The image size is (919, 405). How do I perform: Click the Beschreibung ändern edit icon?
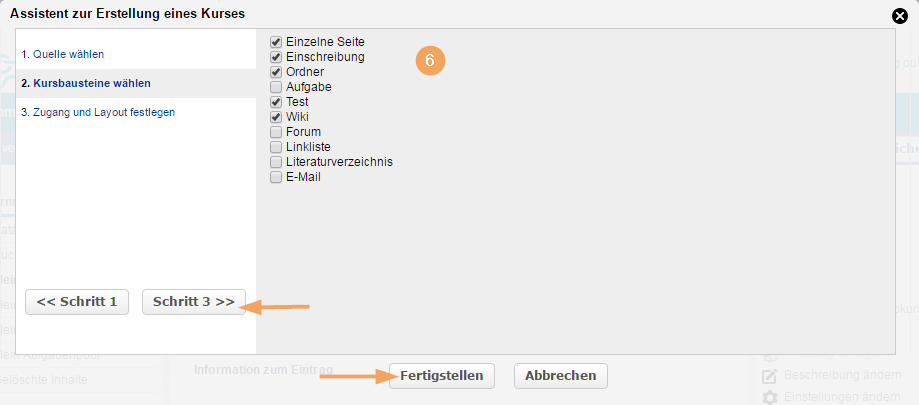pyautogui.click(x=770, y=376)
